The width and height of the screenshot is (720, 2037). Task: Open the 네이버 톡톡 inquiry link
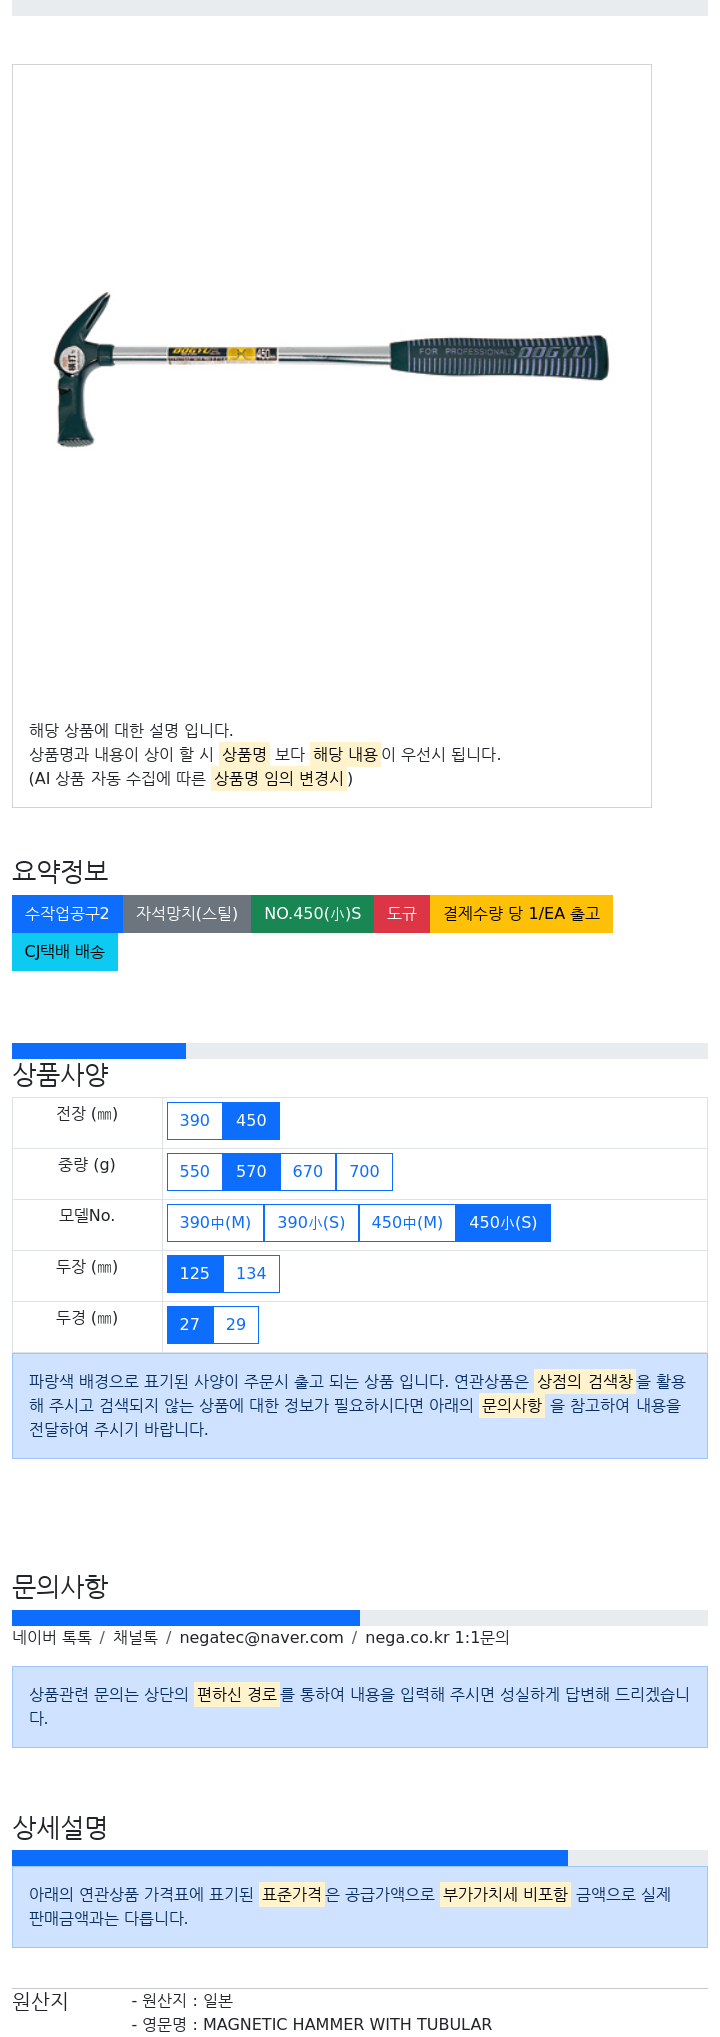pos(52,1638)
